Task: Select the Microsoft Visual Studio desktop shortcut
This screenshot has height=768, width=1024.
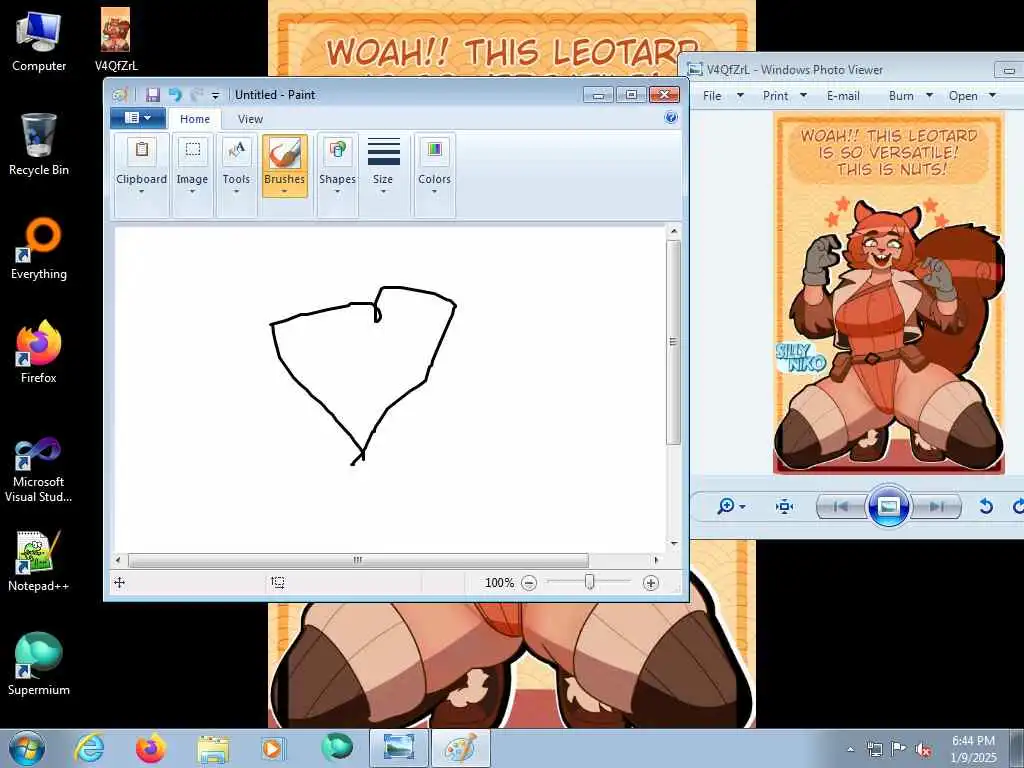Action: [x=39, y=469]
